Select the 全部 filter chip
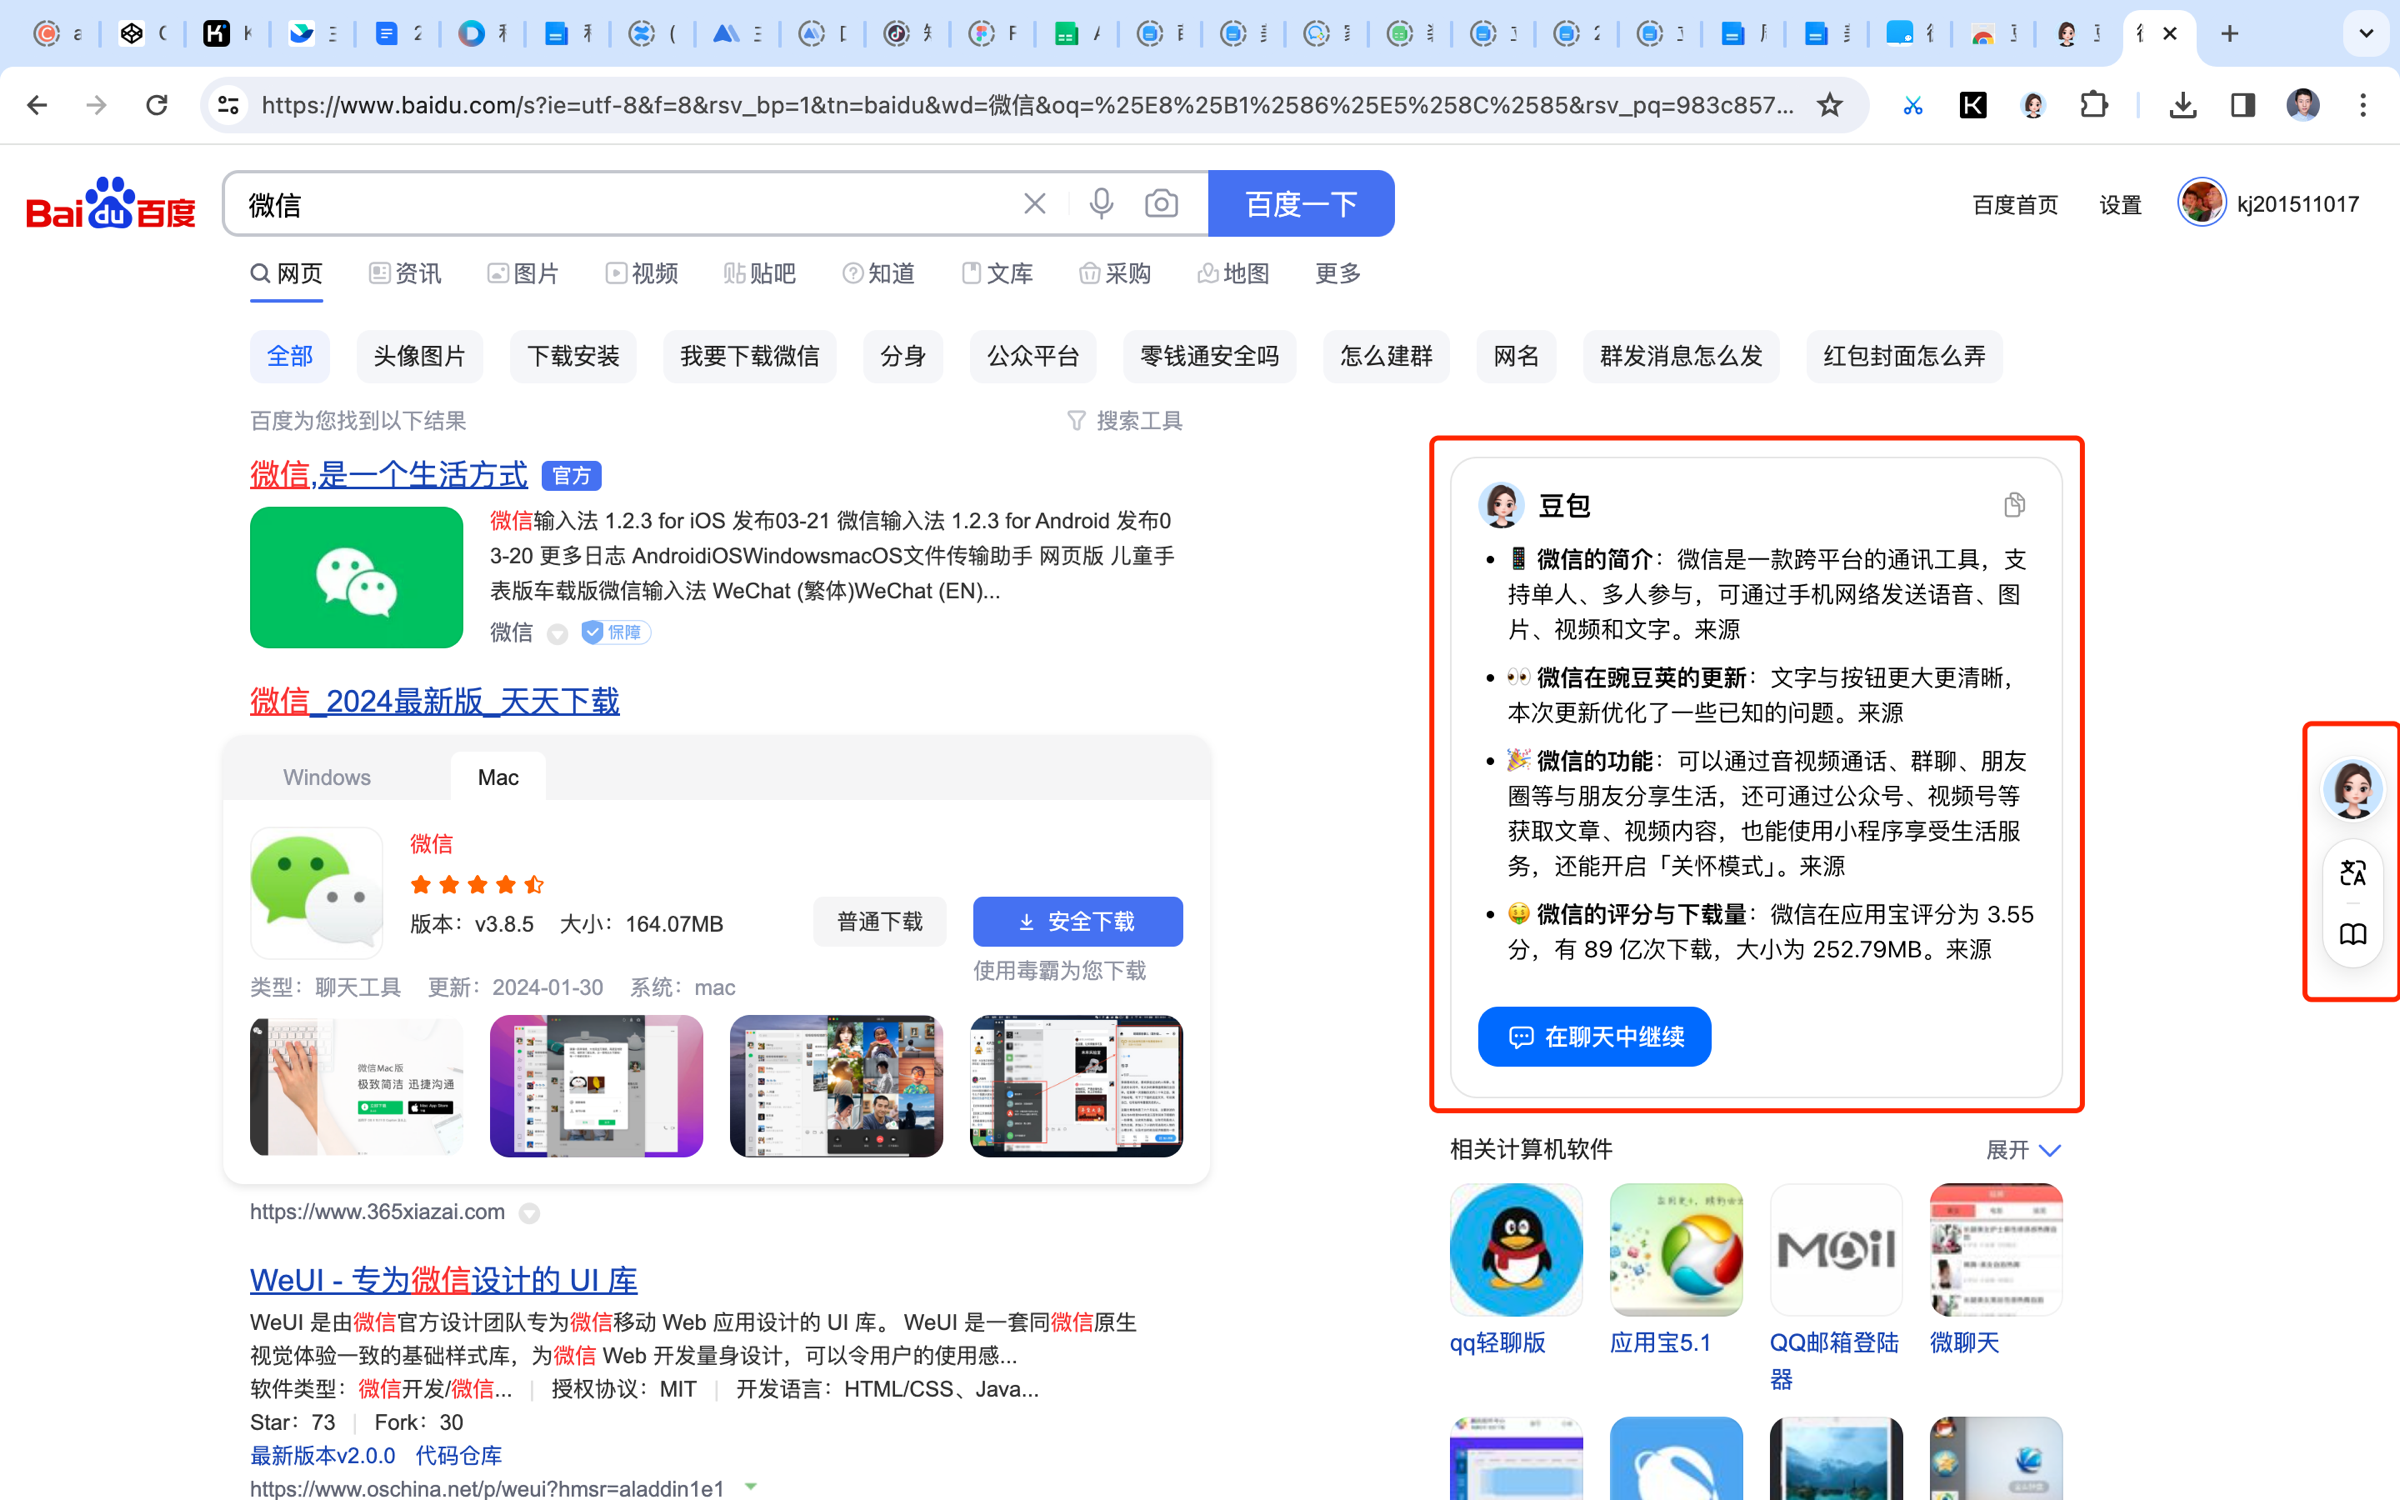2400x1500 pixels. (289, 356)
